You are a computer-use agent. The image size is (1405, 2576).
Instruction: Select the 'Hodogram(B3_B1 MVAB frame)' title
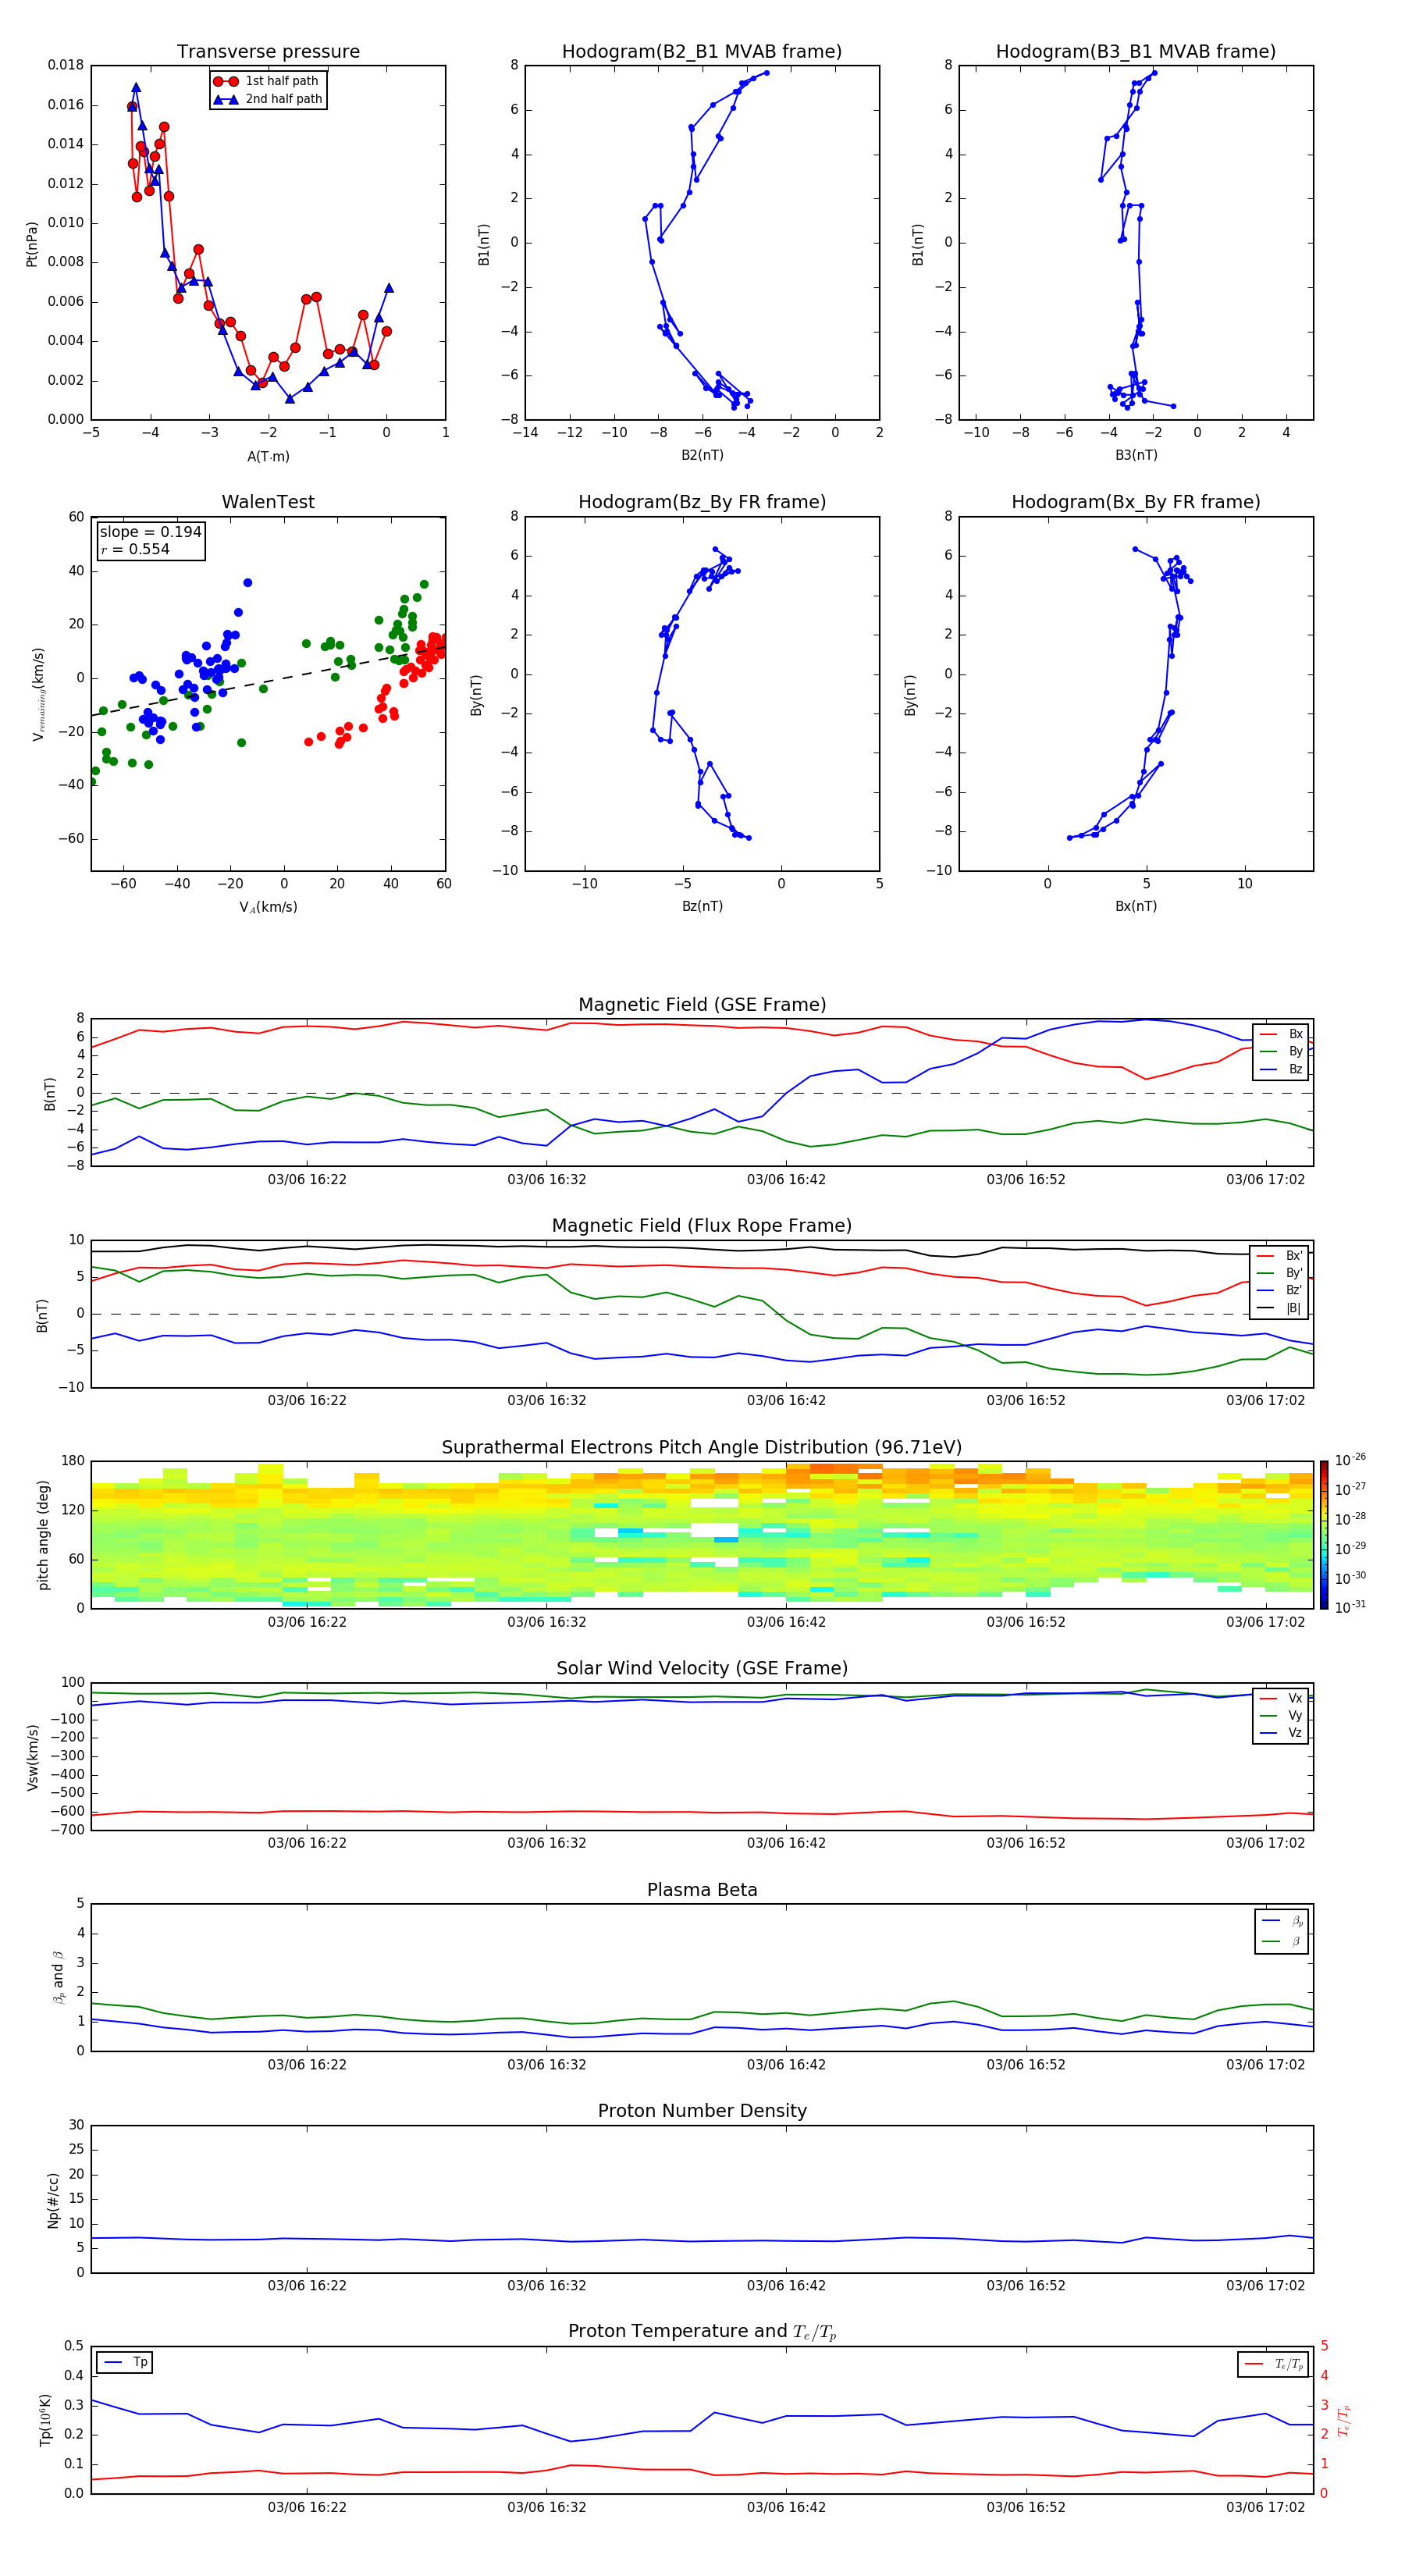point(1136,52)
